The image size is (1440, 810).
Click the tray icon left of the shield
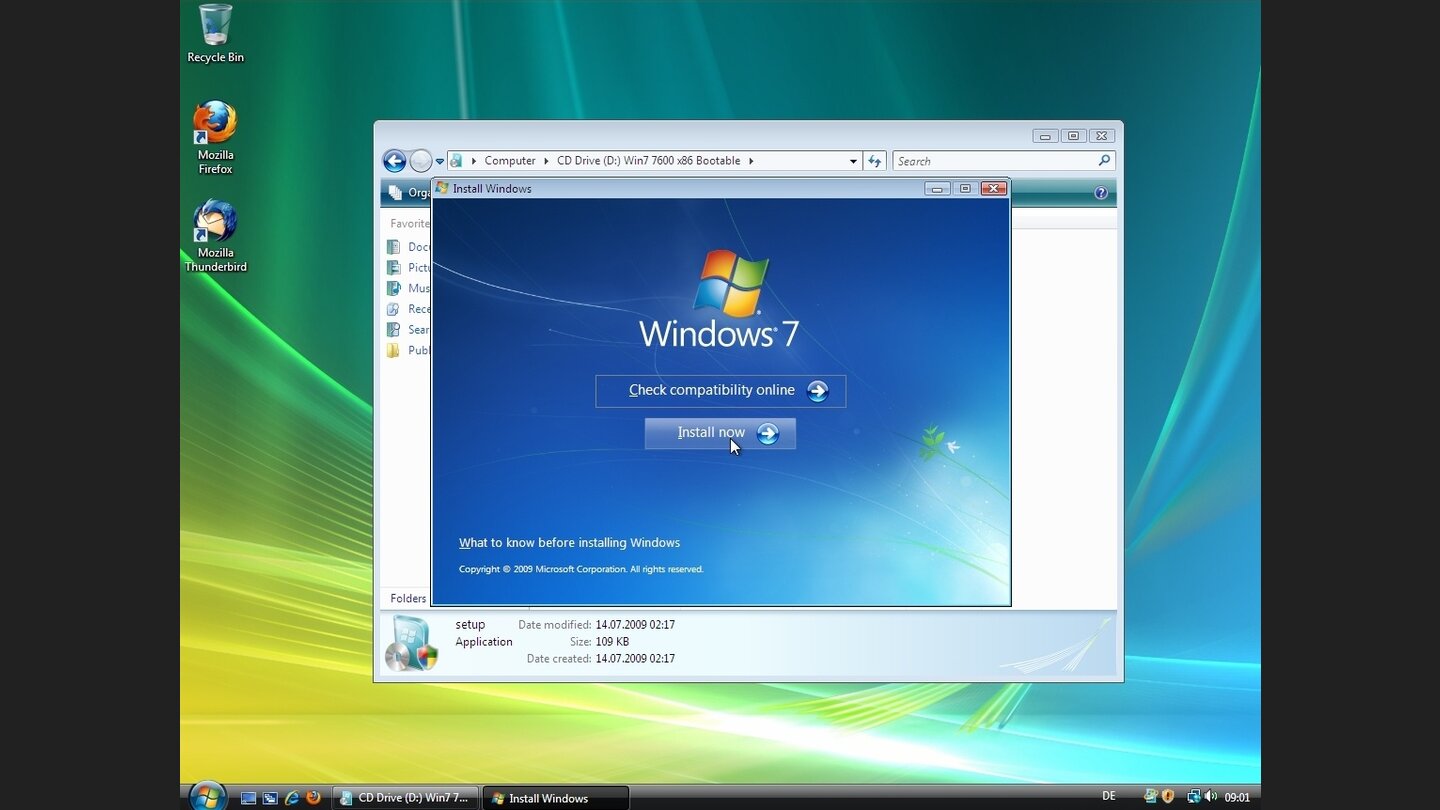pyautogui.click(x=1151, y=797)
